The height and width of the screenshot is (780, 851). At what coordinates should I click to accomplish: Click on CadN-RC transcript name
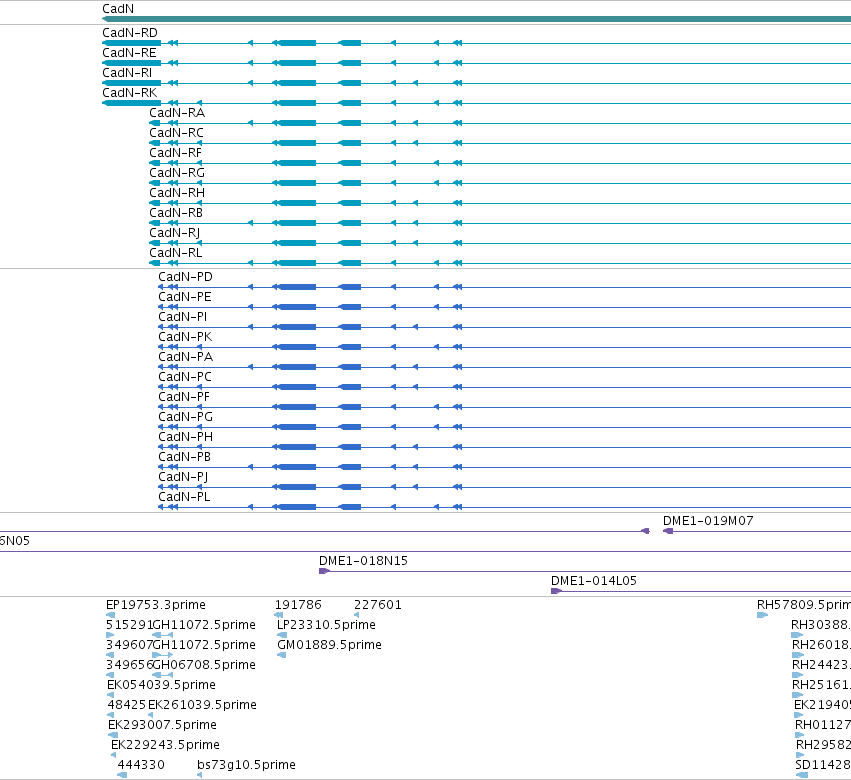click(176, 133)
